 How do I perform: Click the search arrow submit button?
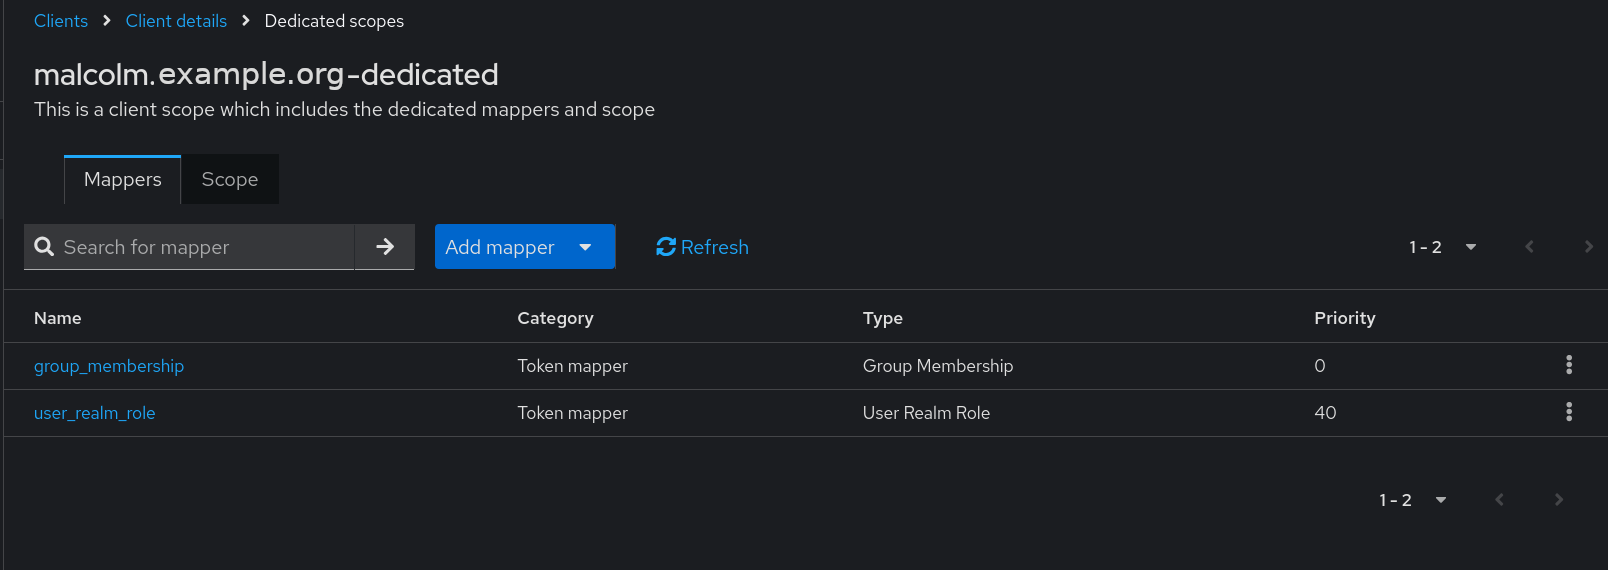pos(385,247)
